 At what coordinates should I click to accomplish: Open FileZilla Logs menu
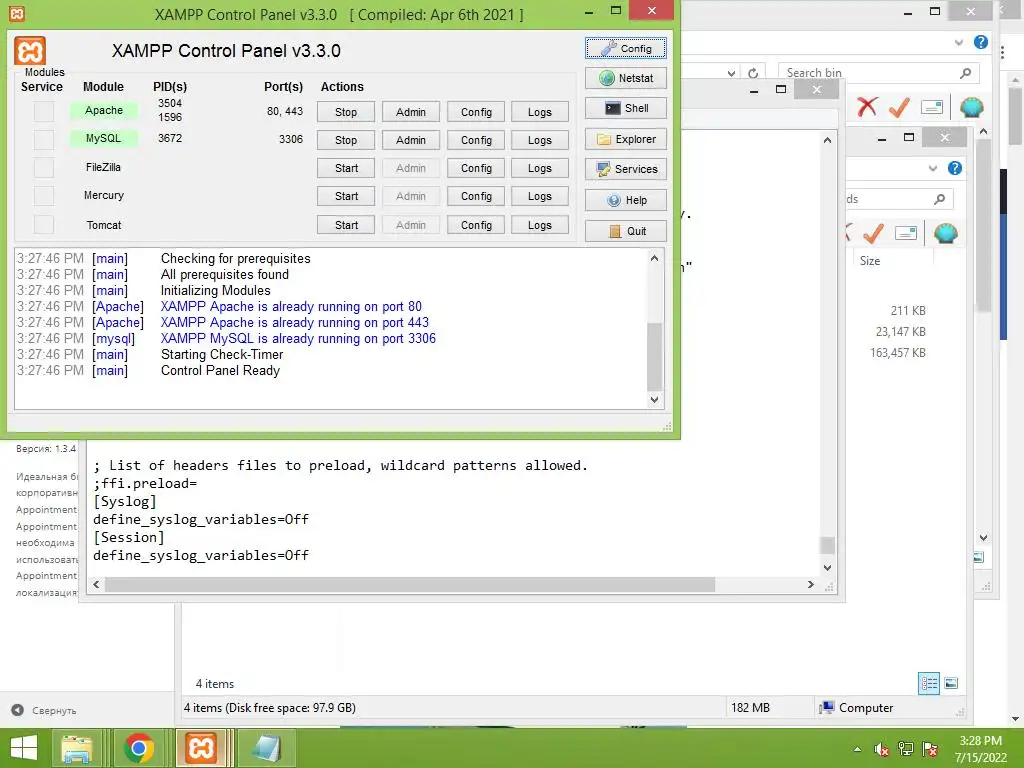click(x=539, y=168)
